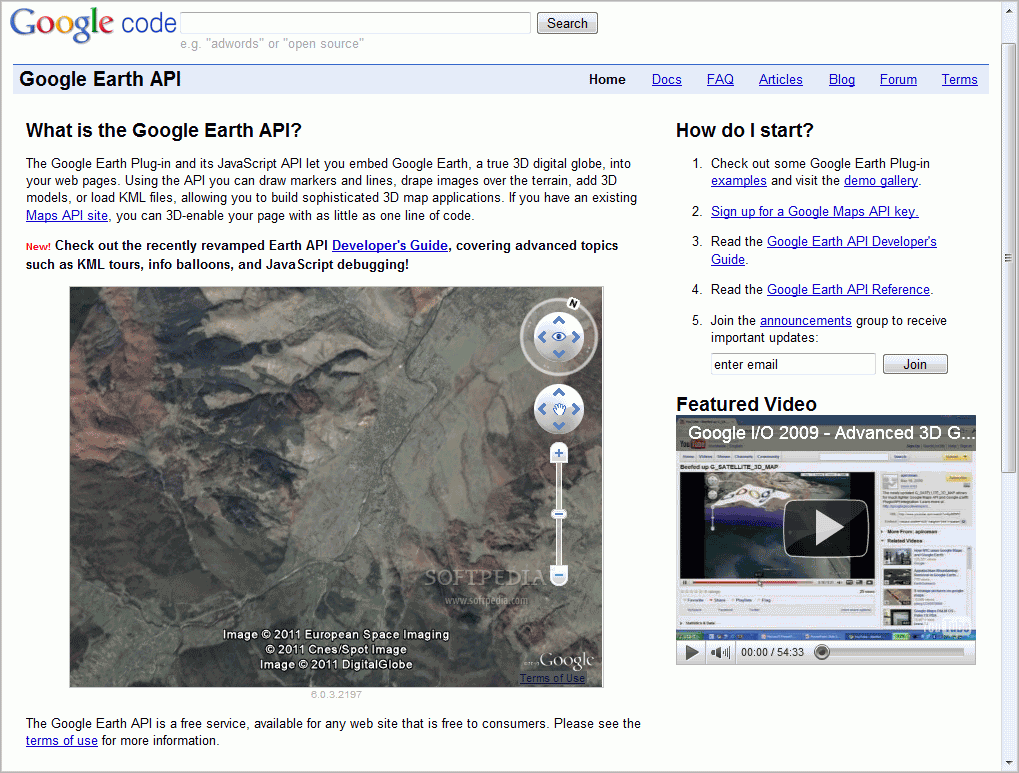
Task: Click the Google code search box
Action: coord(355,23)
